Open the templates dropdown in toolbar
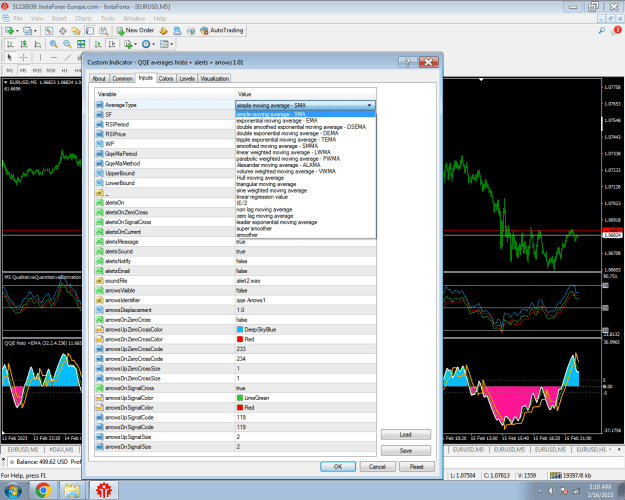Viewport: 625px width, 500px height. pos(166,44)
